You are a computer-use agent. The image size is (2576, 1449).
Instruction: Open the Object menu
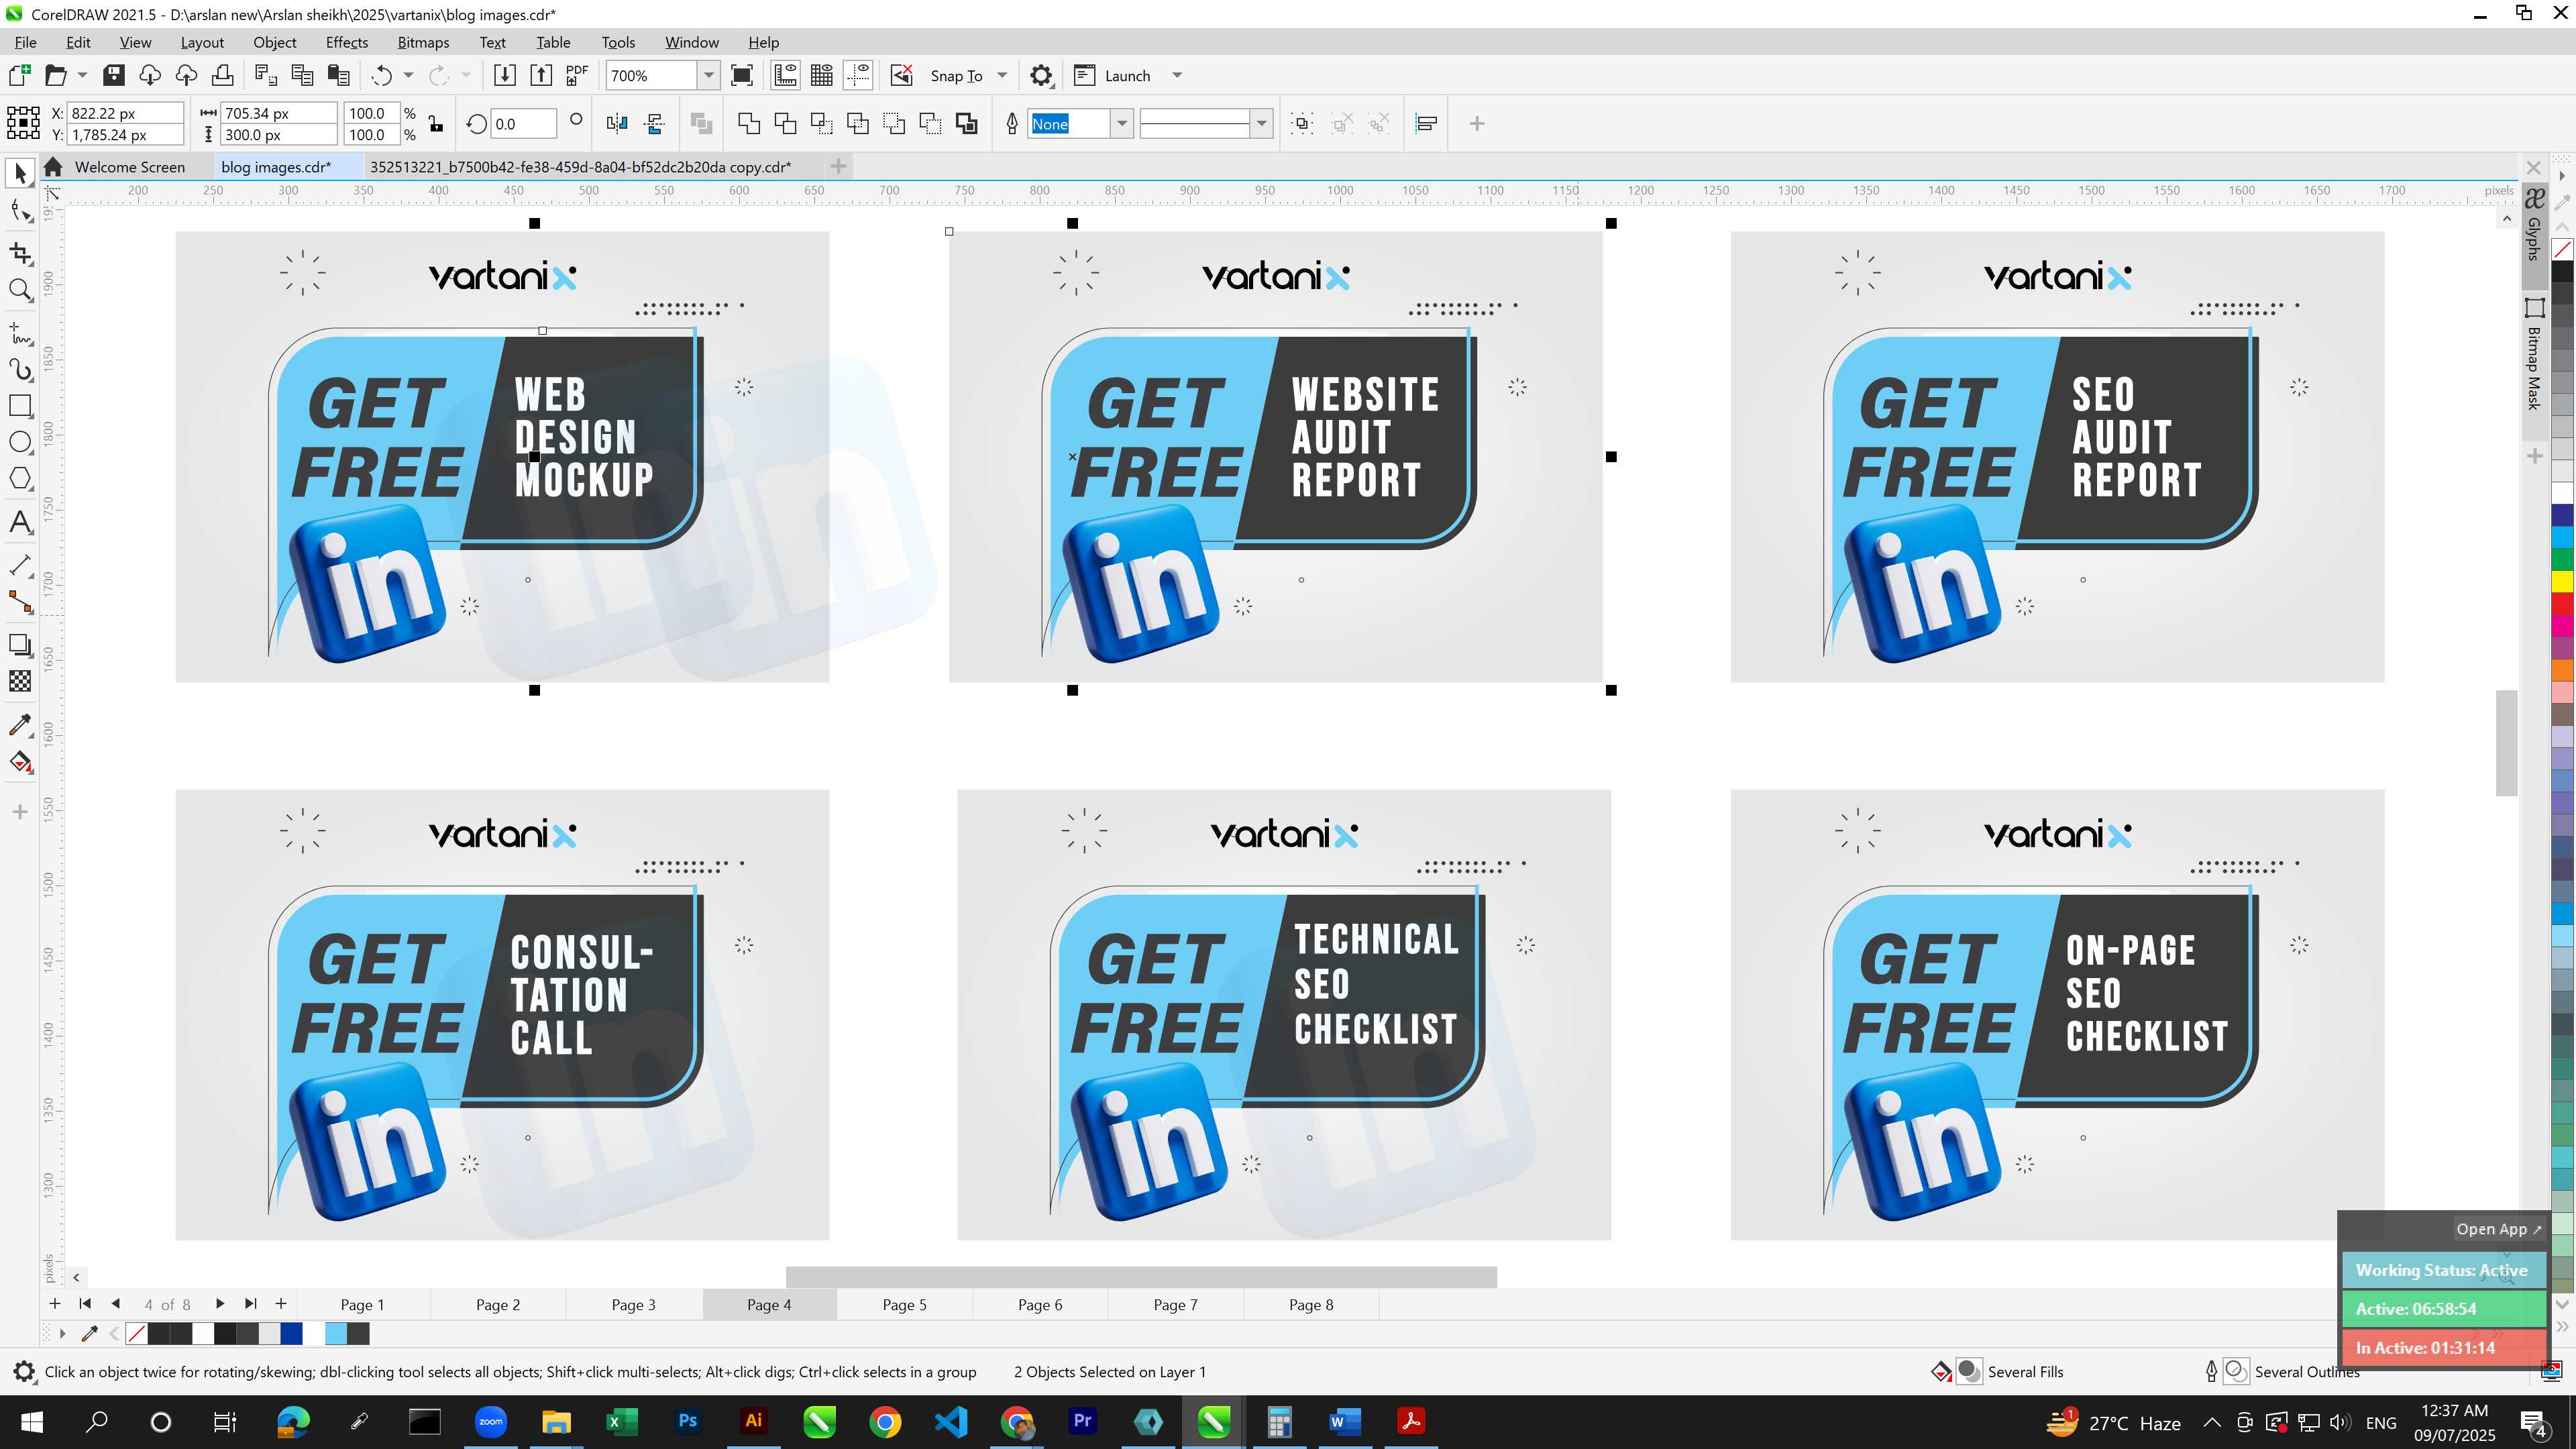point(274,42)
